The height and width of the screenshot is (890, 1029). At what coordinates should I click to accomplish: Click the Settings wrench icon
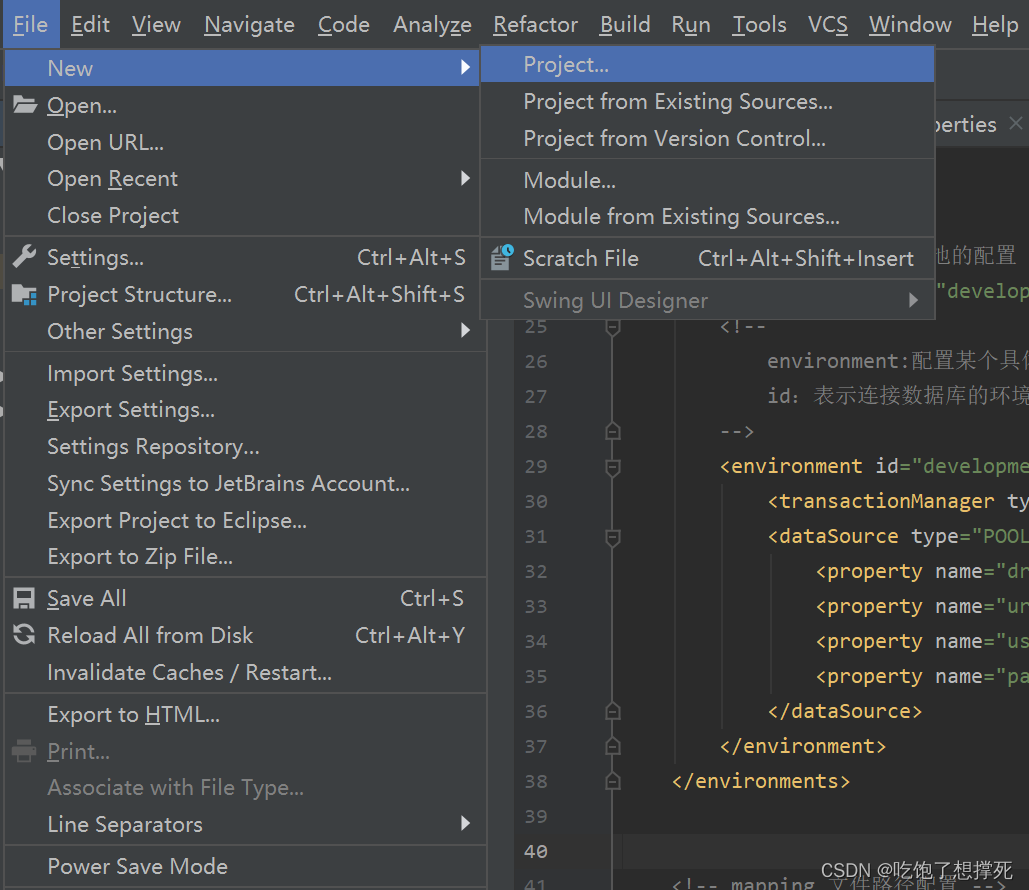coord(24,257)
